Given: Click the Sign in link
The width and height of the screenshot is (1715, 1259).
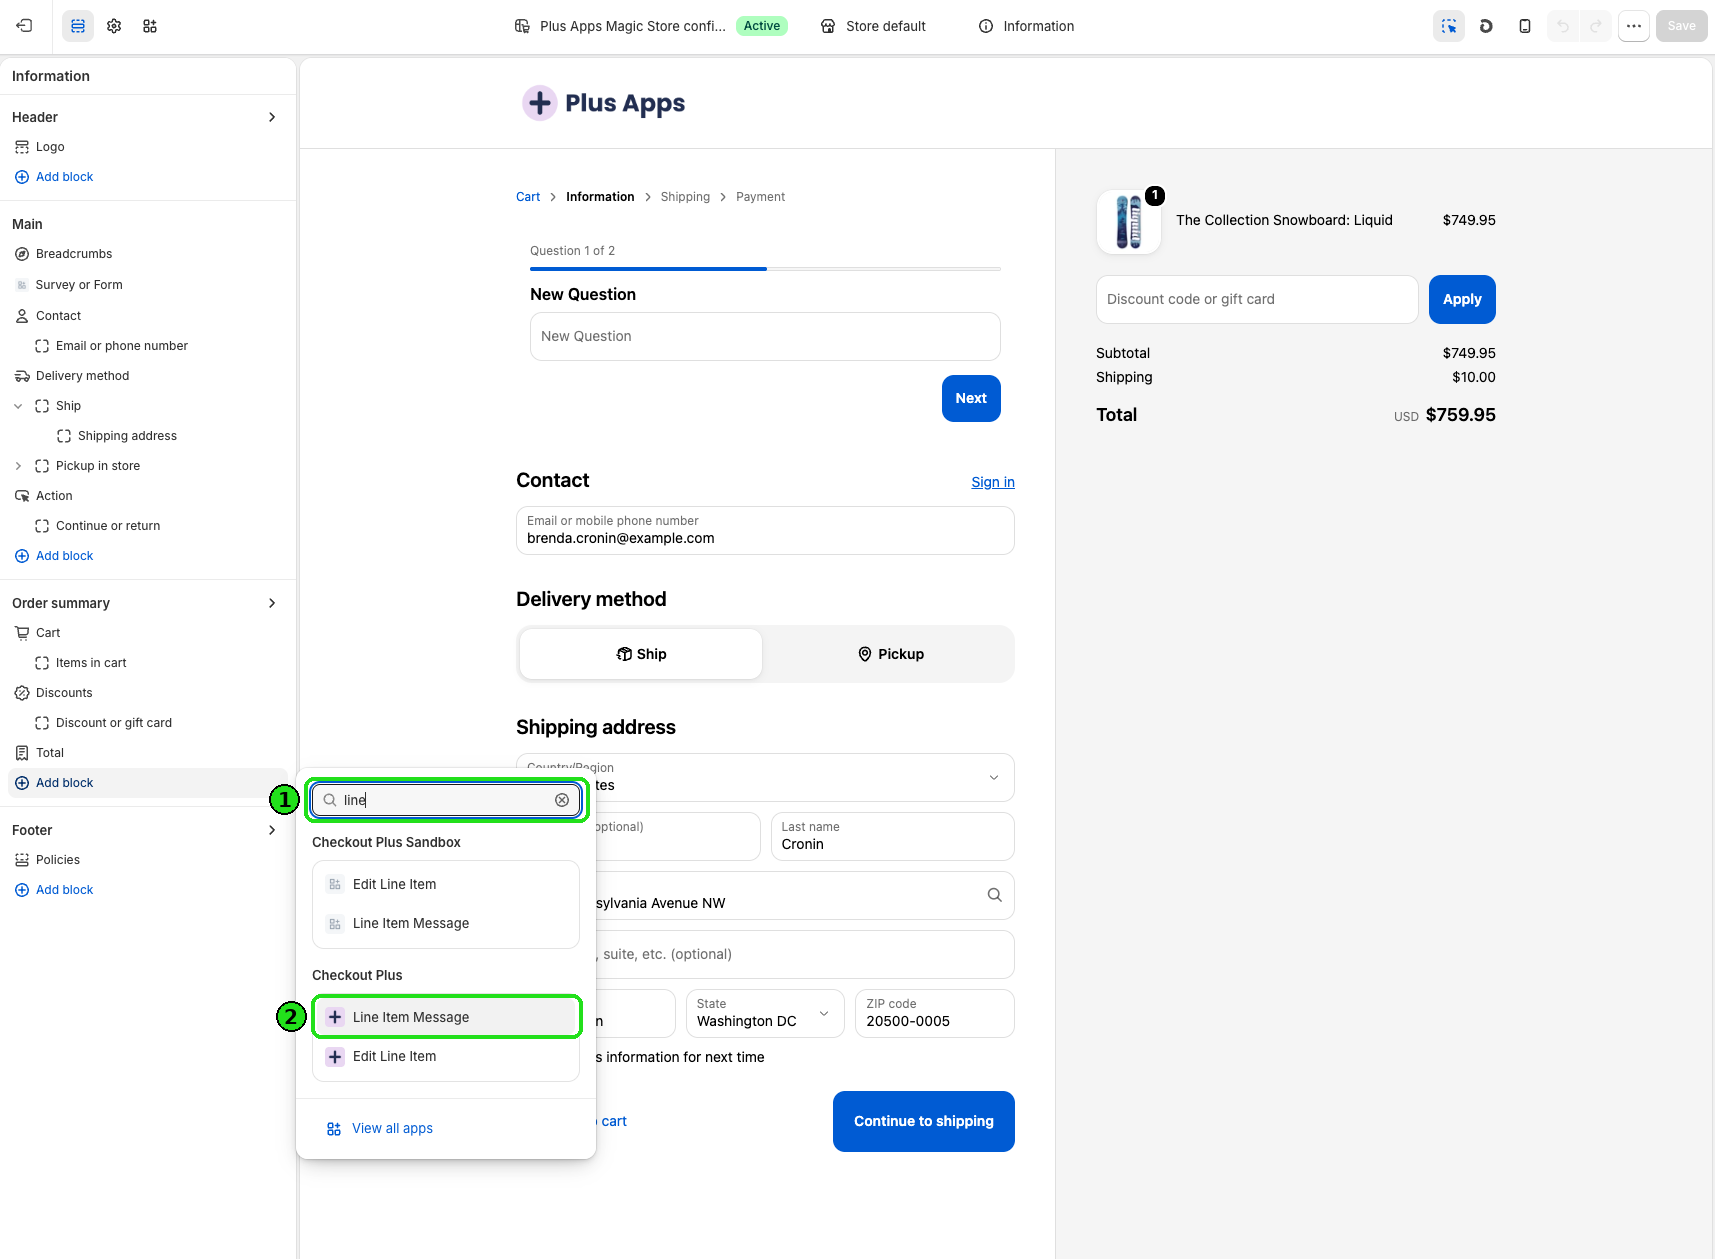Looking at the screenshot, I should pos(993,482).
